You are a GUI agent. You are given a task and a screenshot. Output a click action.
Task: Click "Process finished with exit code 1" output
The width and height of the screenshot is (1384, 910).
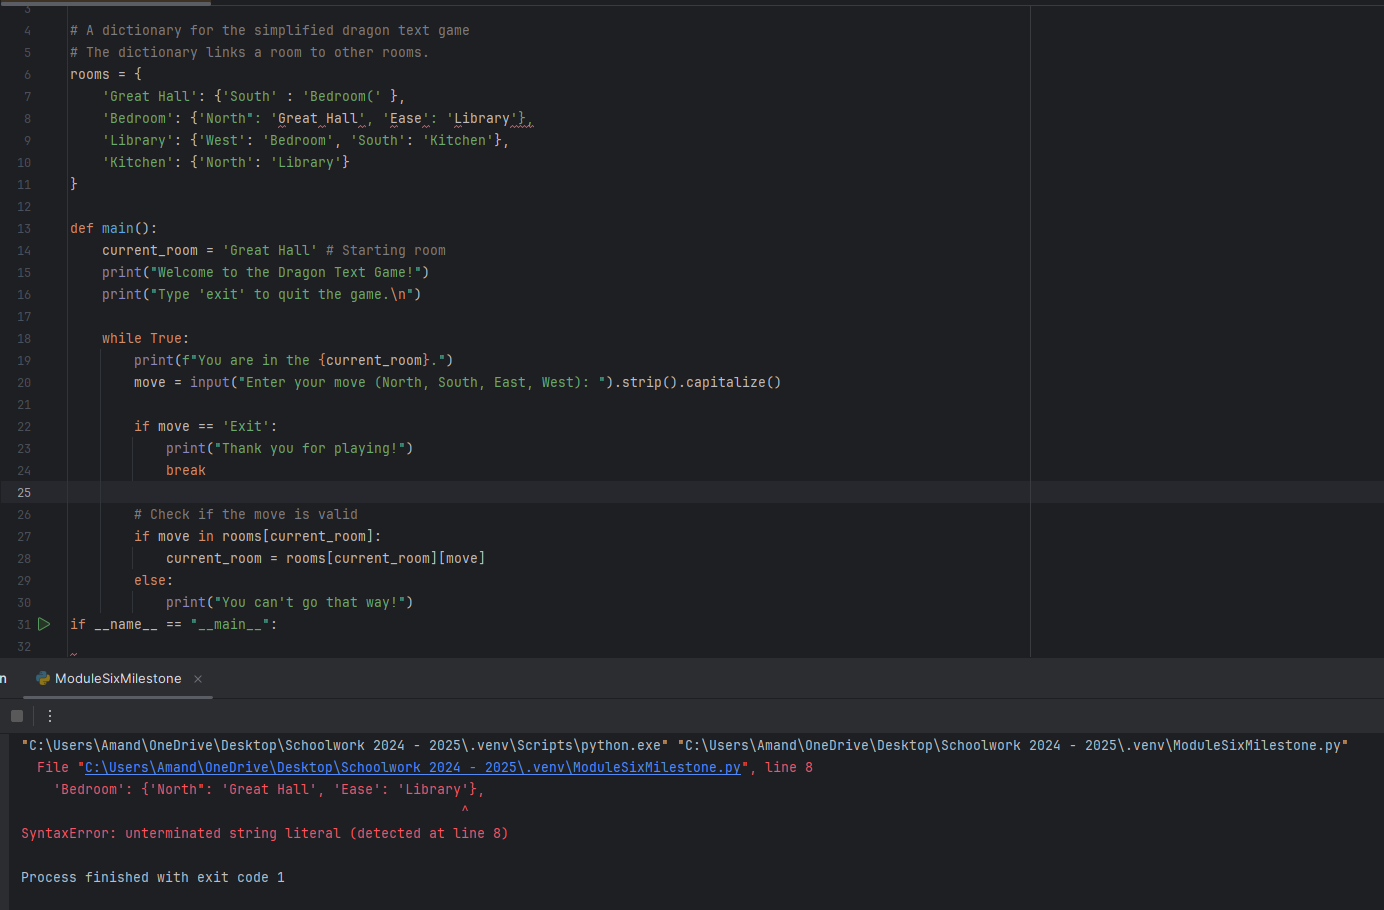tap(153, 878)
